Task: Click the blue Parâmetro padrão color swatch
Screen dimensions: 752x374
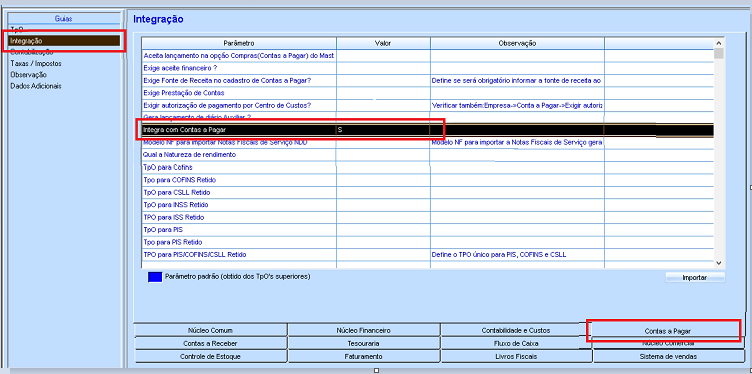Action: (x=155, y=277)
